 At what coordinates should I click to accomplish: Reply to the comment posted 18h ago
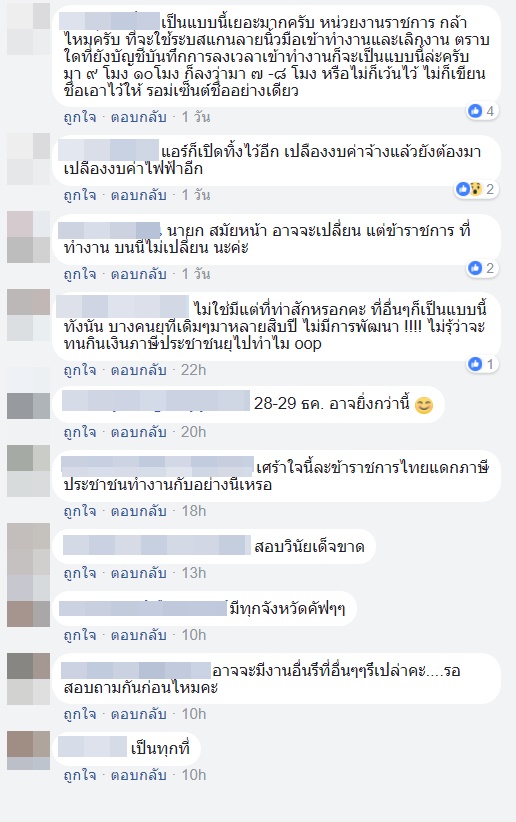tap(138, 511)
